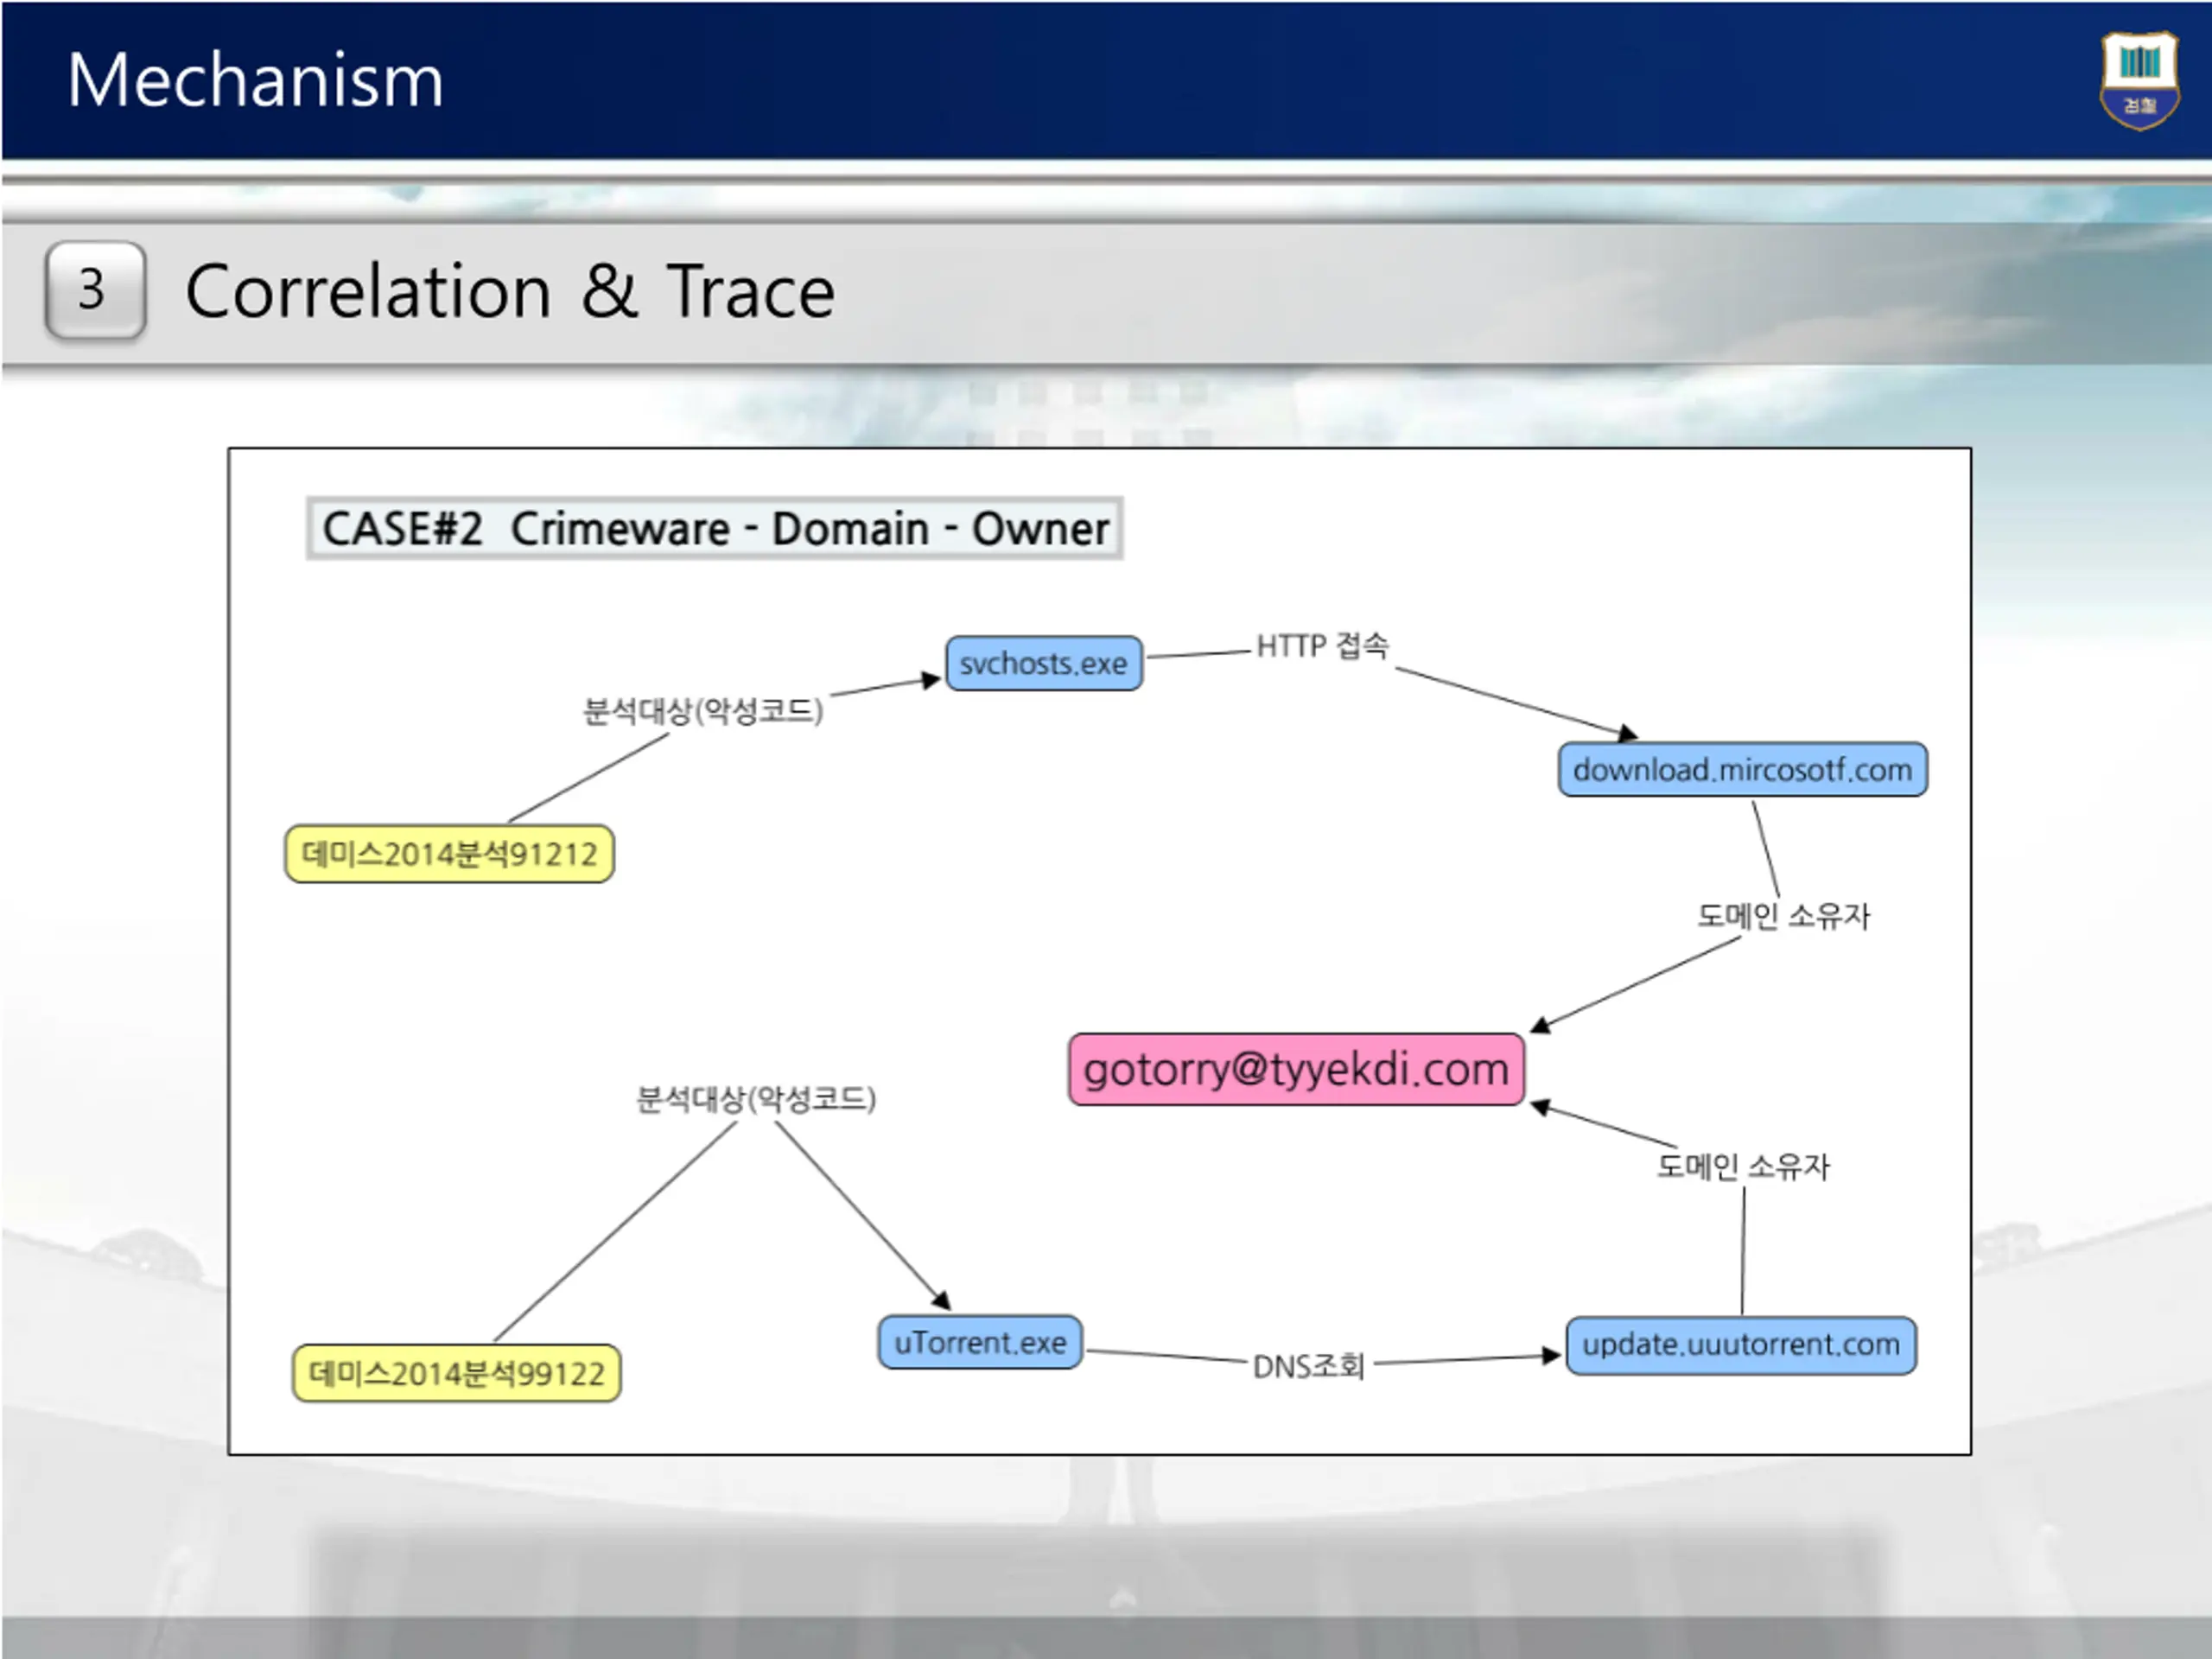Select the download.mircosotf.com domain node
The height and width of the screenshot is (1659, 2212).
1742,769
